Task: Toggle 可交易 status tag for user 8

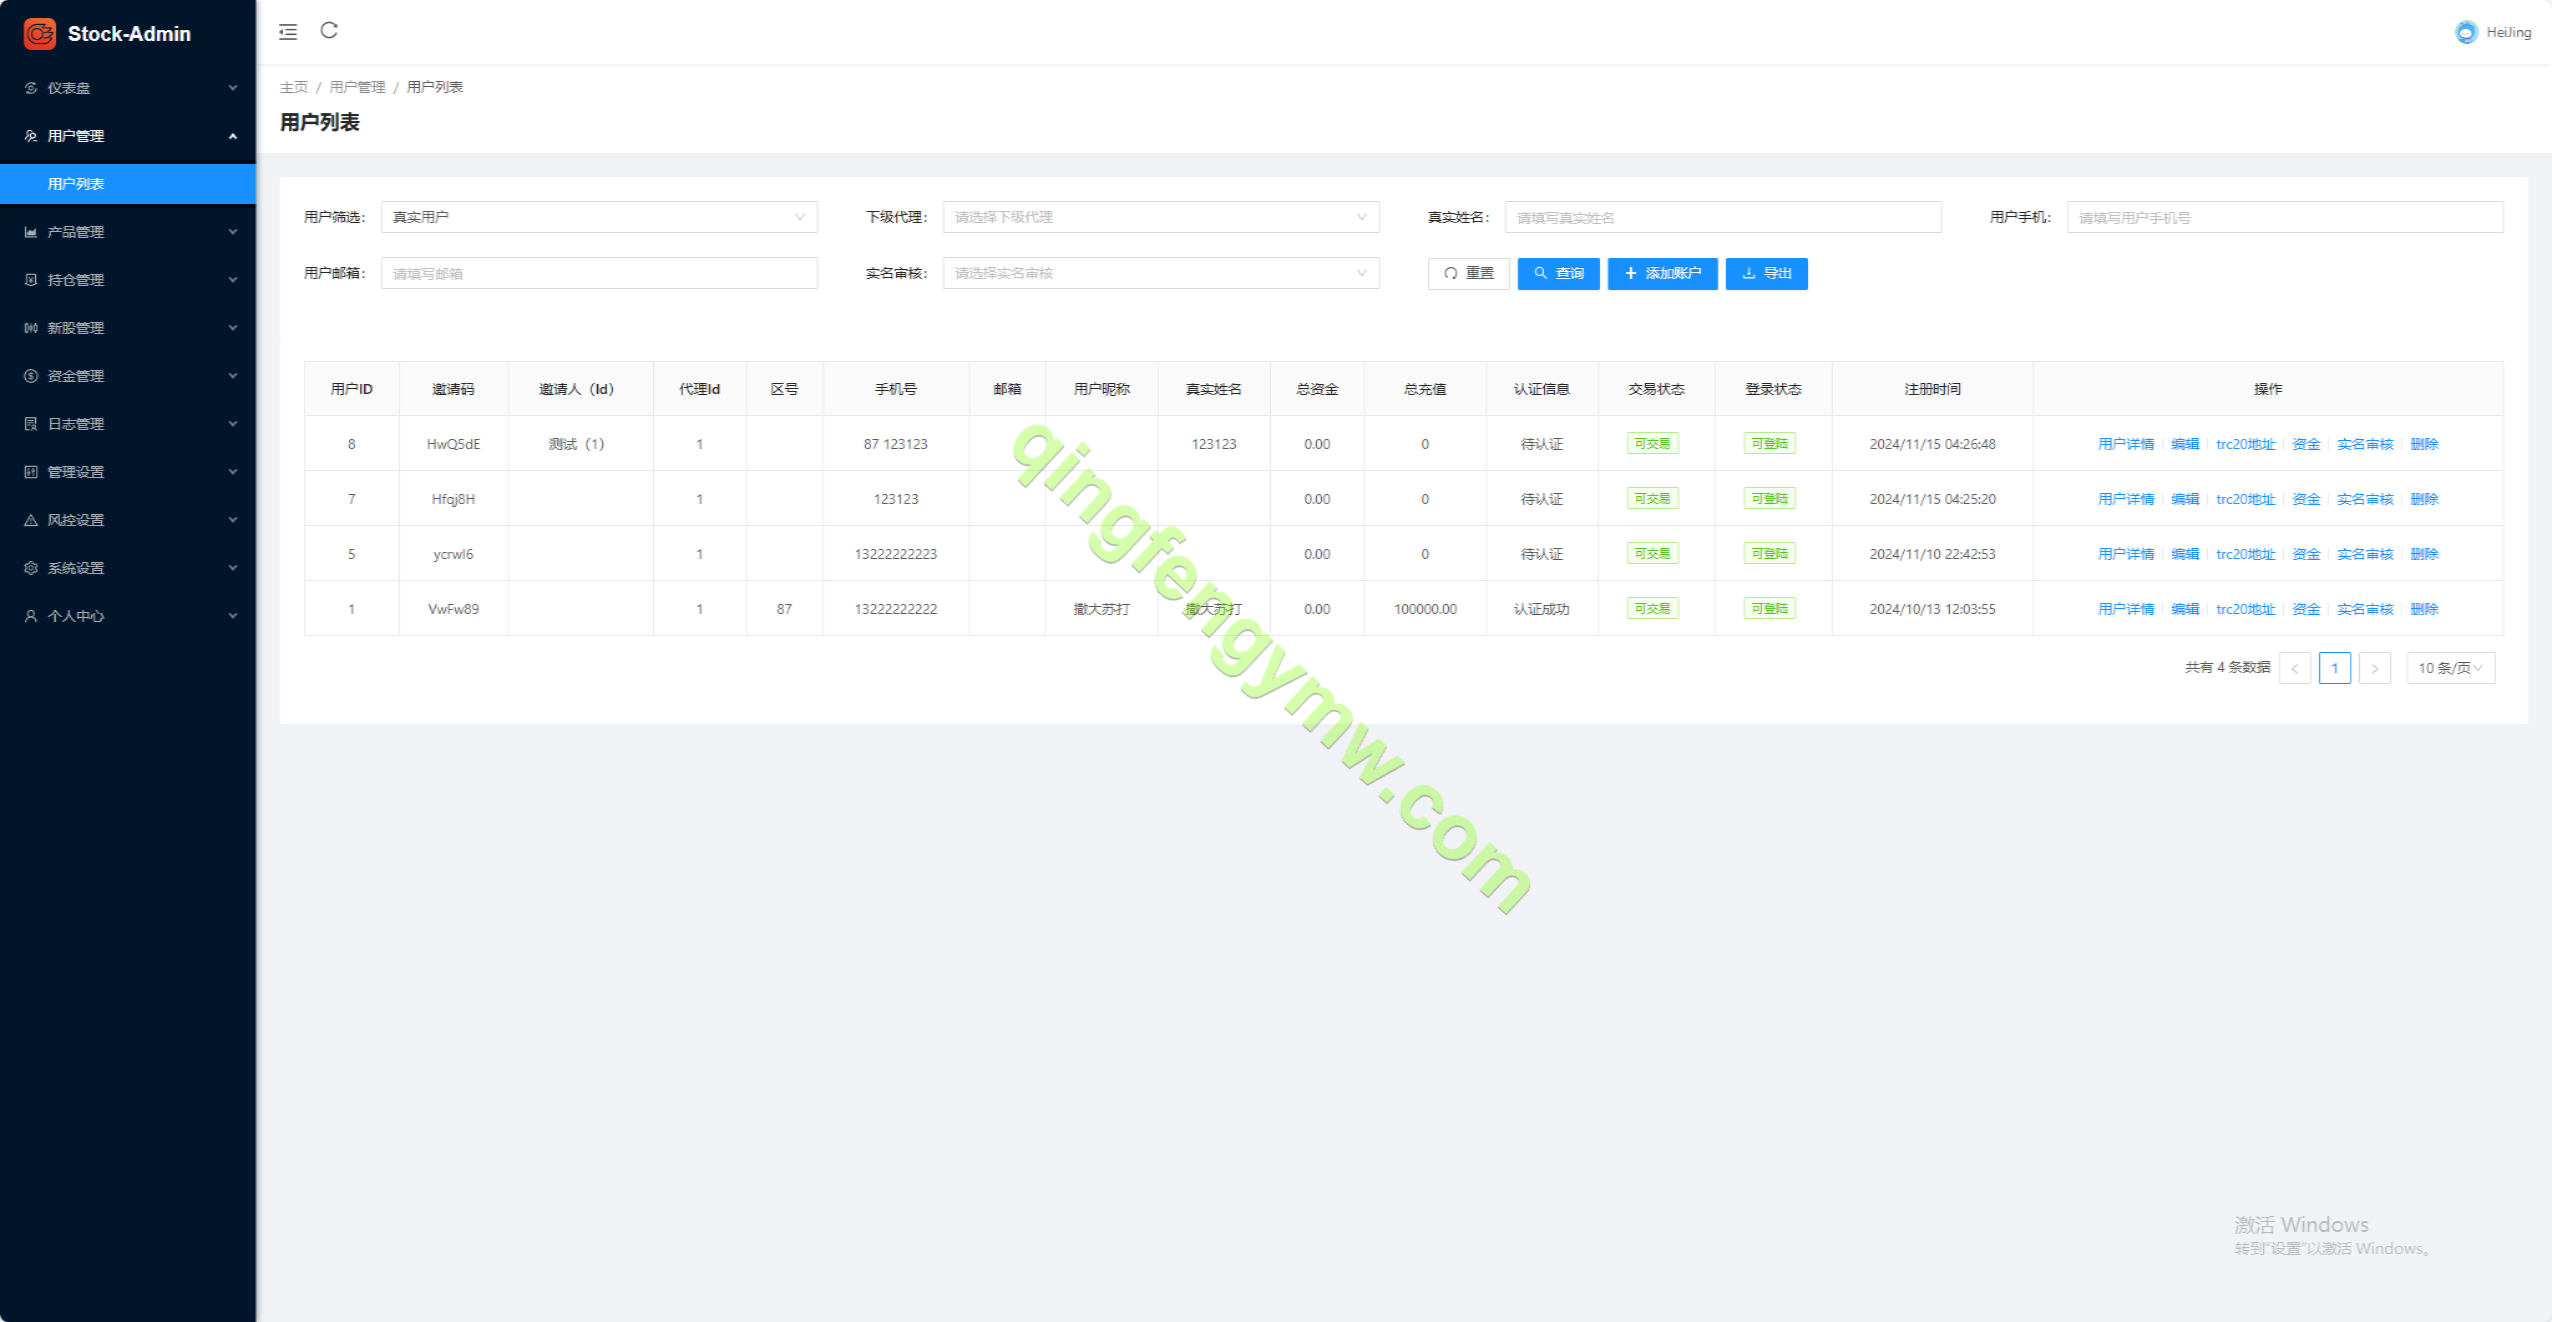Action: (1652, 444)
